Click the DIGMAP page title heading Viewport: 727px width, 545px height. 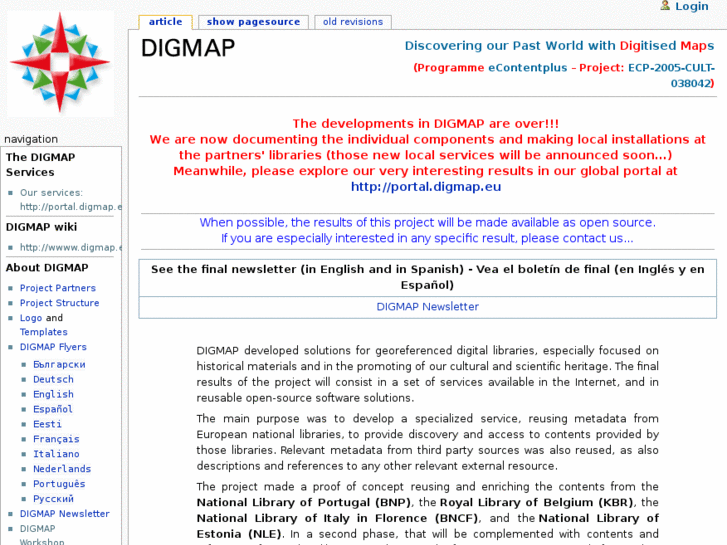point(188,48)
